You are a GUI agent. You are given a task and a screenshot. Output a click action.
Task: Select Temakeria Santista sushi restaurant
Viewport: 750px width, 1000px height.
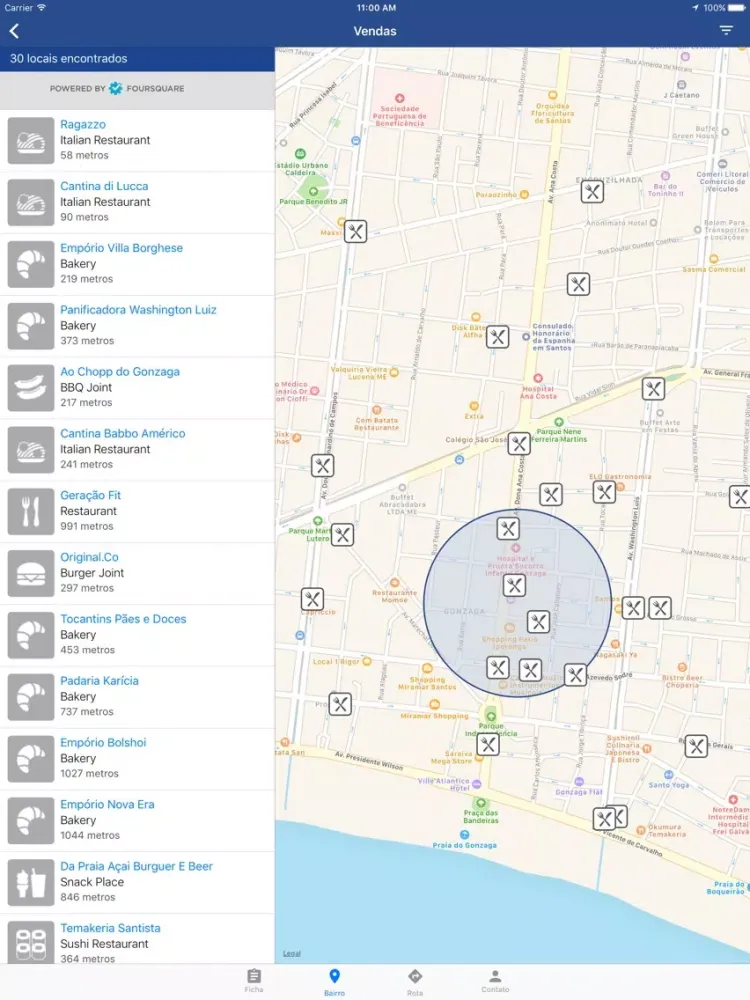137,941
